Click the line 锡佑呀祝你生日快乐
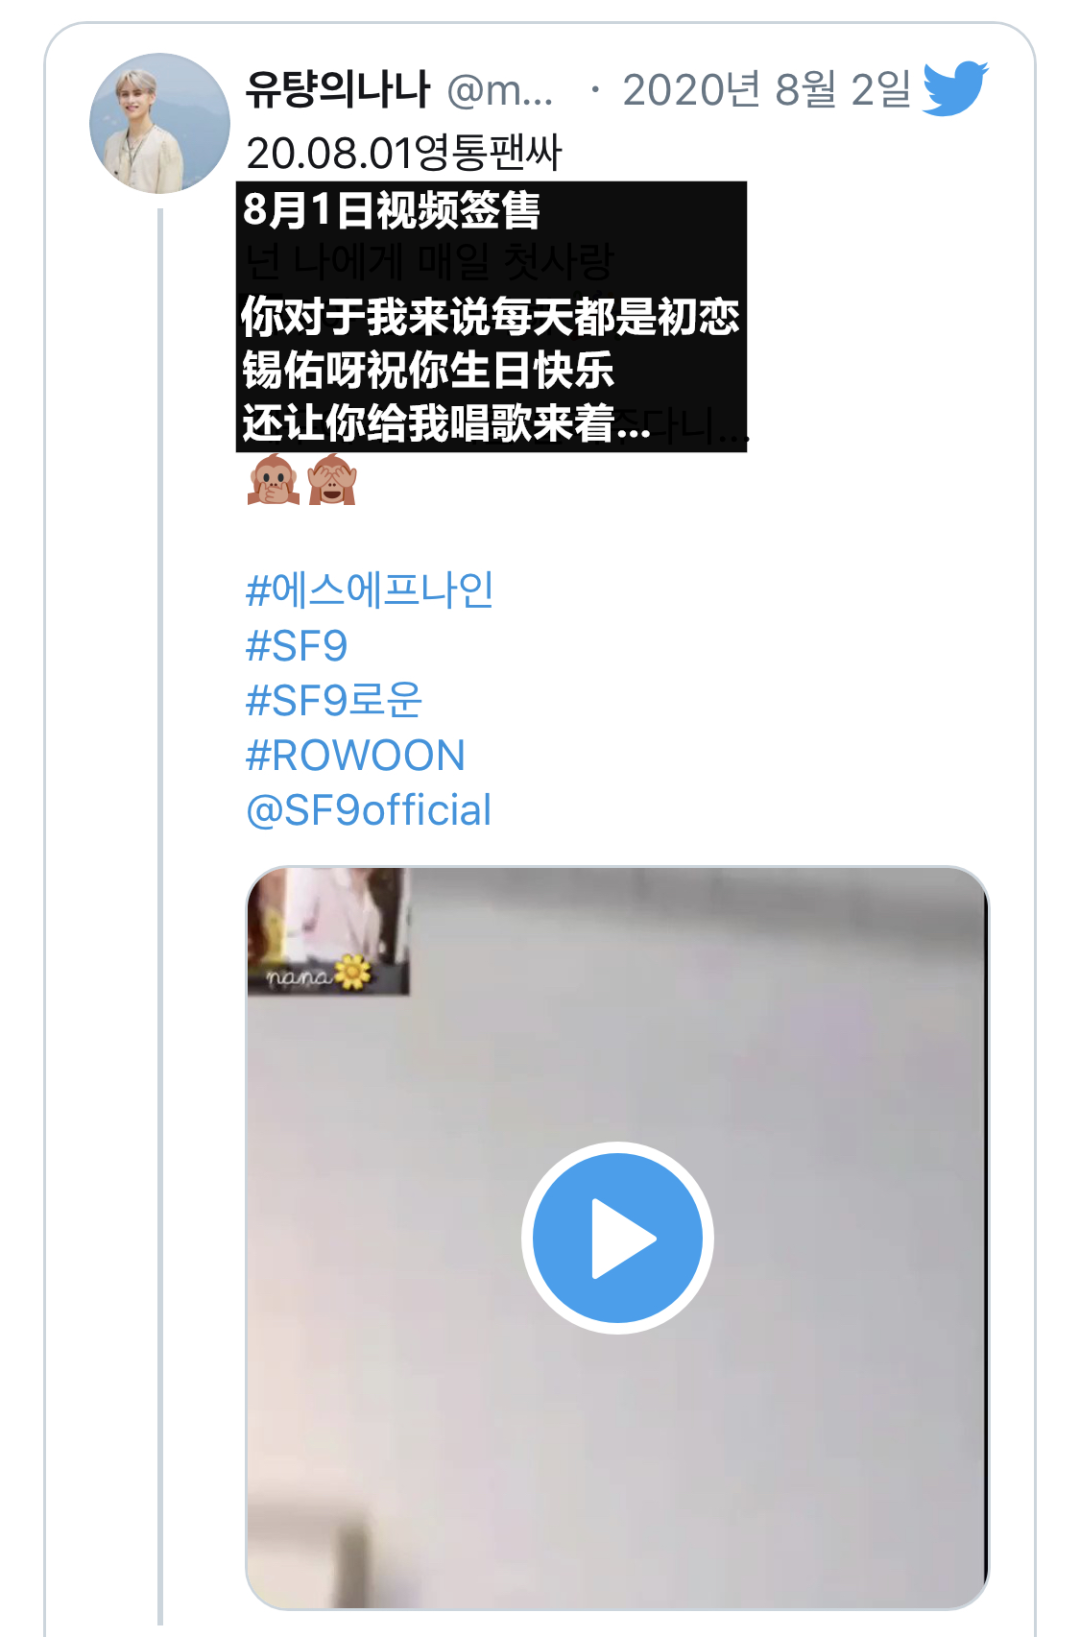1080x1637 pixels. (x=428, y=370)
